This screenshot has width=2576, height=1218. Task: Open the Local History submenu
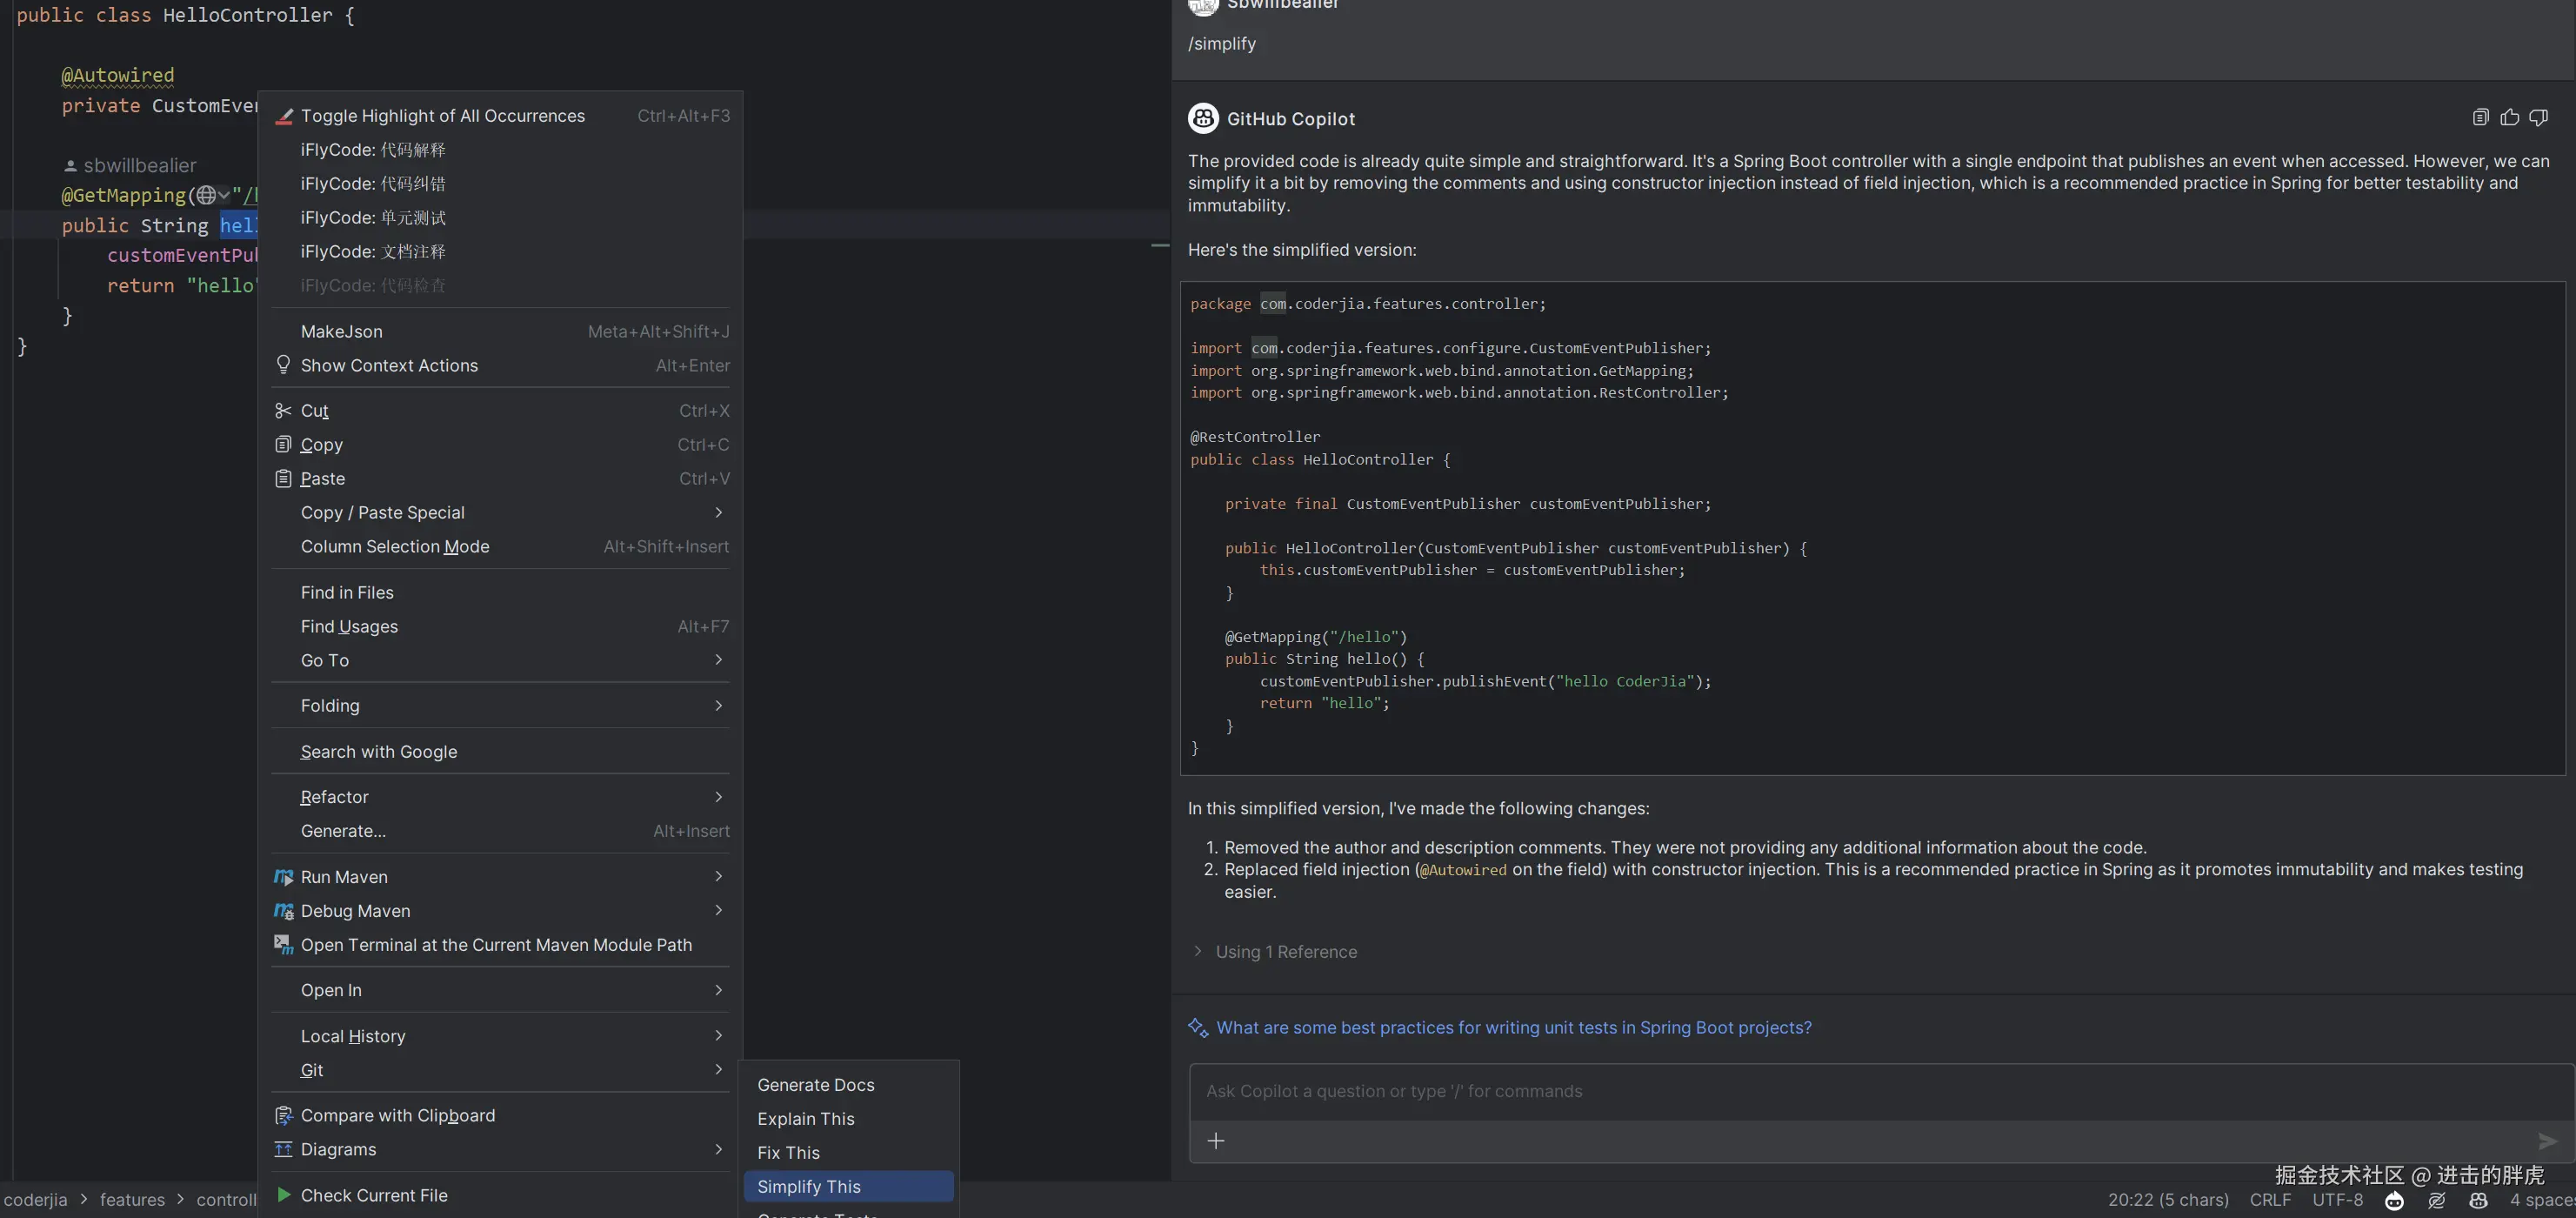tap(500, 1036)
